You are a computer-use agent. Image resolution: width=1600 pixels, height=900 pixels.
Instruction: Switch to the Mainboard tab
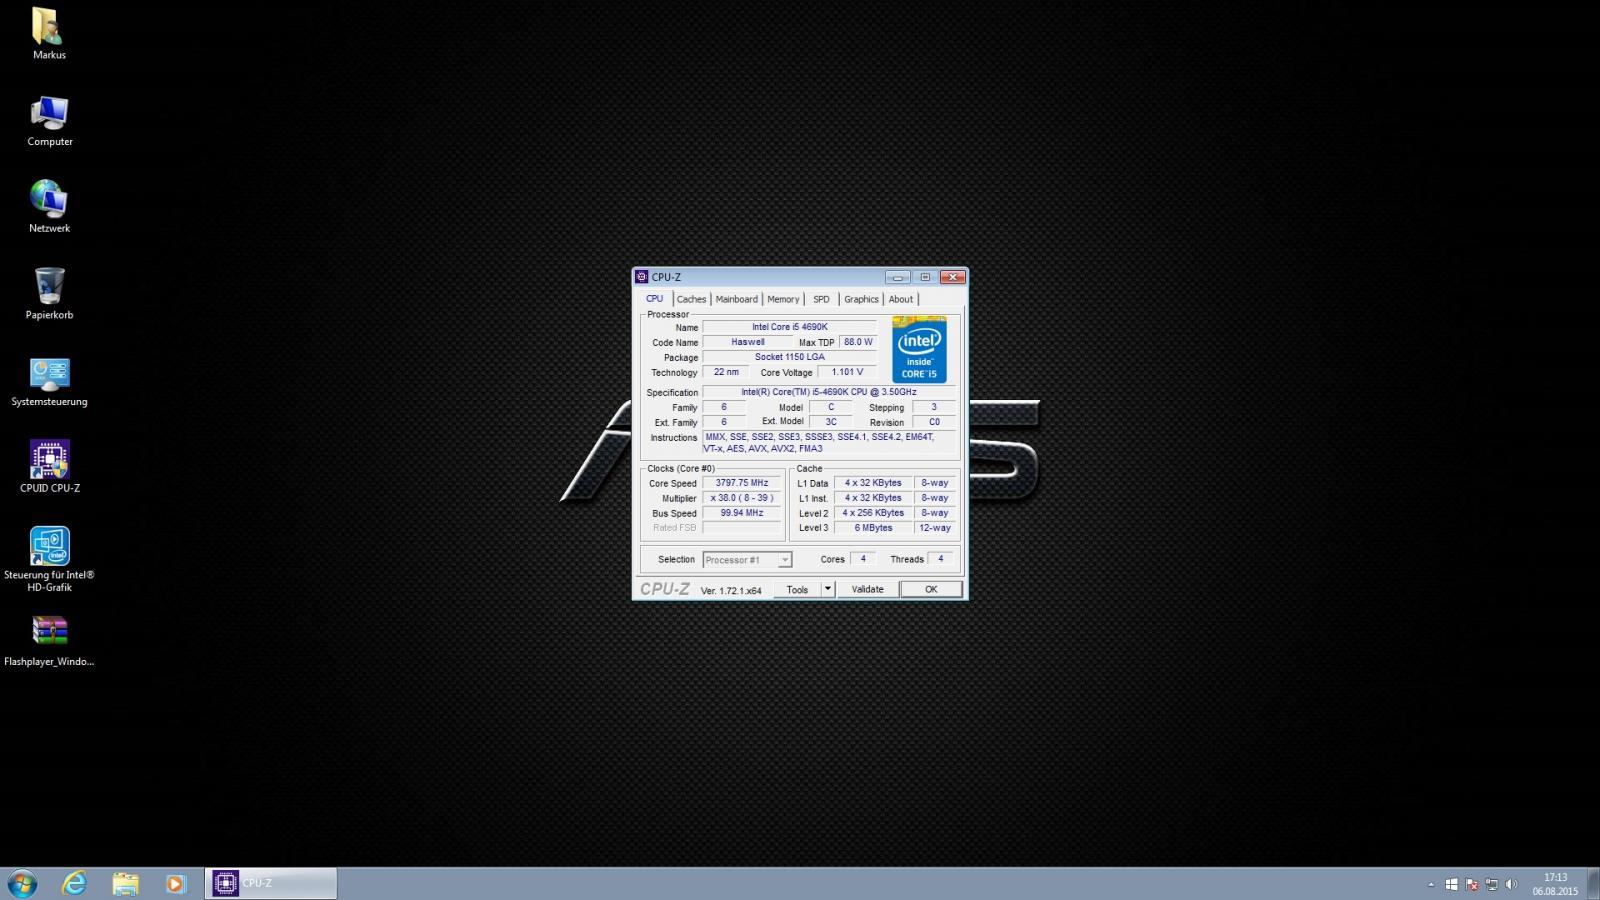coord(737,299)
